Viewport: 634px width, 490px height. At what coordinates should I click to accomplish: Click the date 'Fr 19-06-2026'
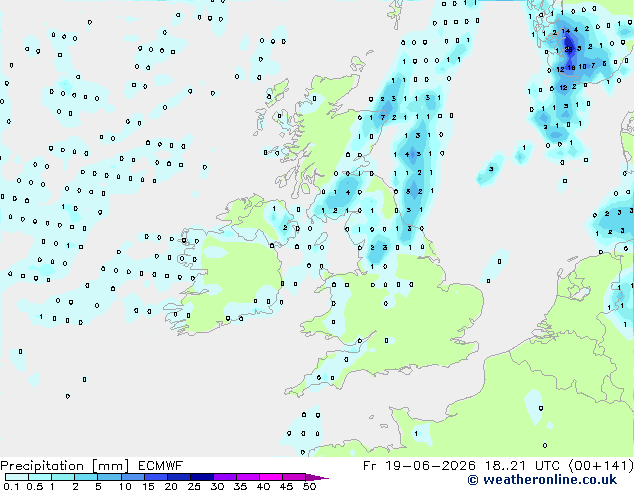tap(419, 466)
